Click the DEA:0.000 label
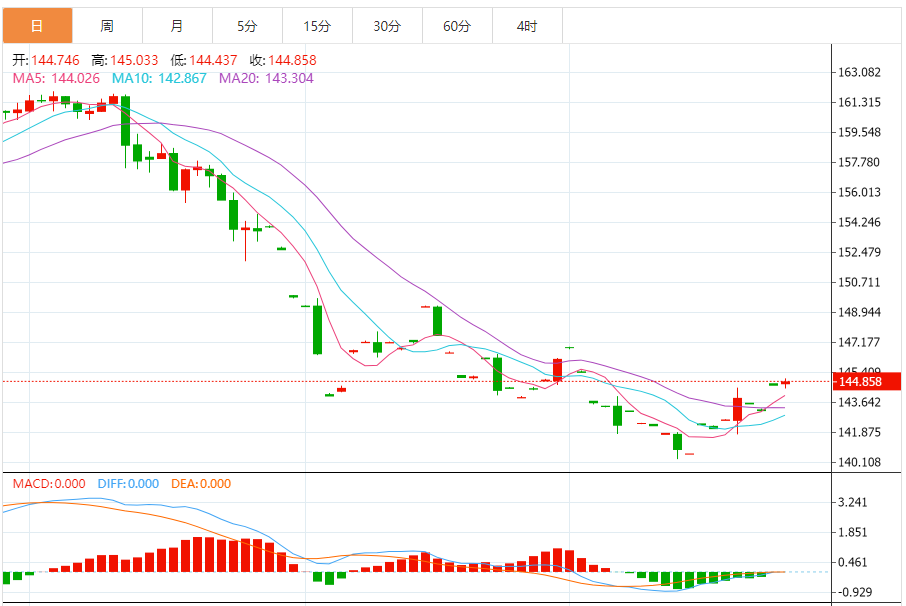906x606 pixels. click(201, 484)
